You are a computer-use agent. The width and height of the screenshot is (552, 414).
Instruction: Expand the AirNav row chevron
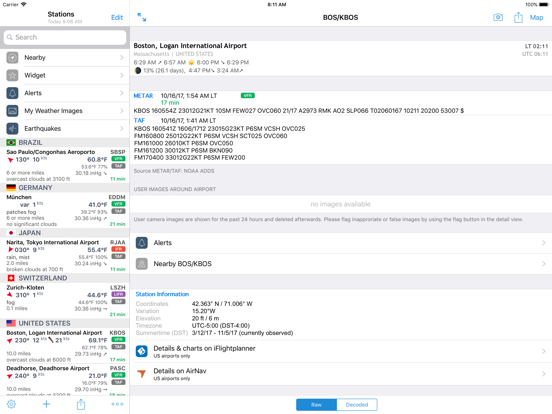[x=544, y=374]
